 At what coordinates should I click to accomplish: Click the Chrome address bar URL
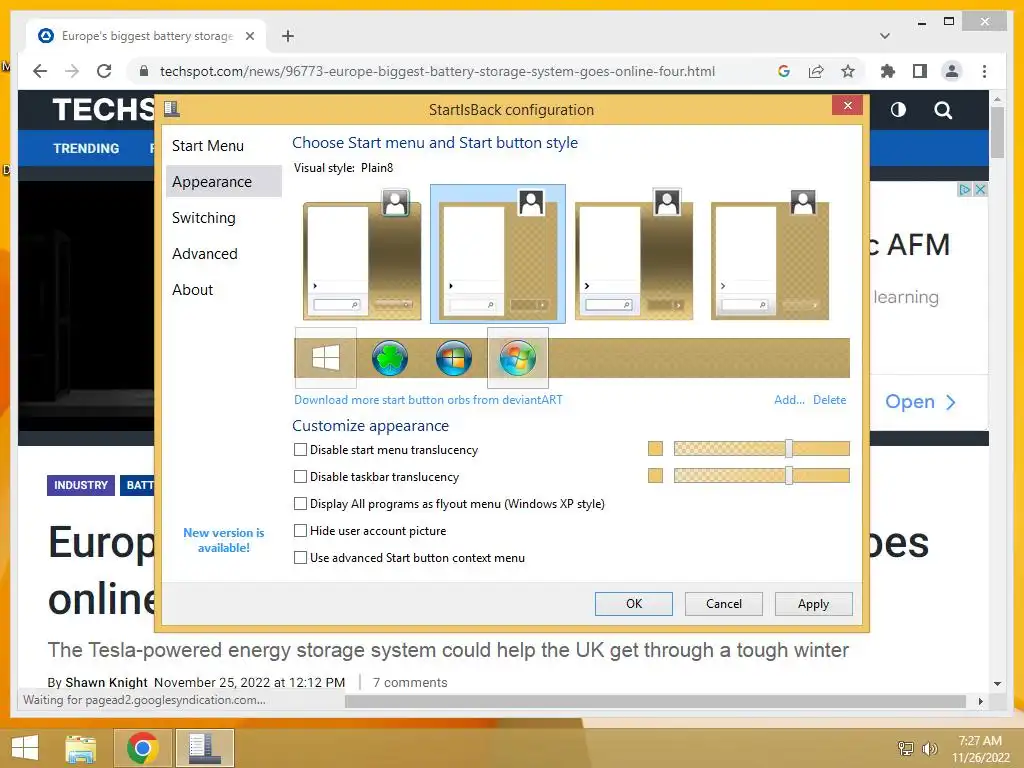point(437,71)
